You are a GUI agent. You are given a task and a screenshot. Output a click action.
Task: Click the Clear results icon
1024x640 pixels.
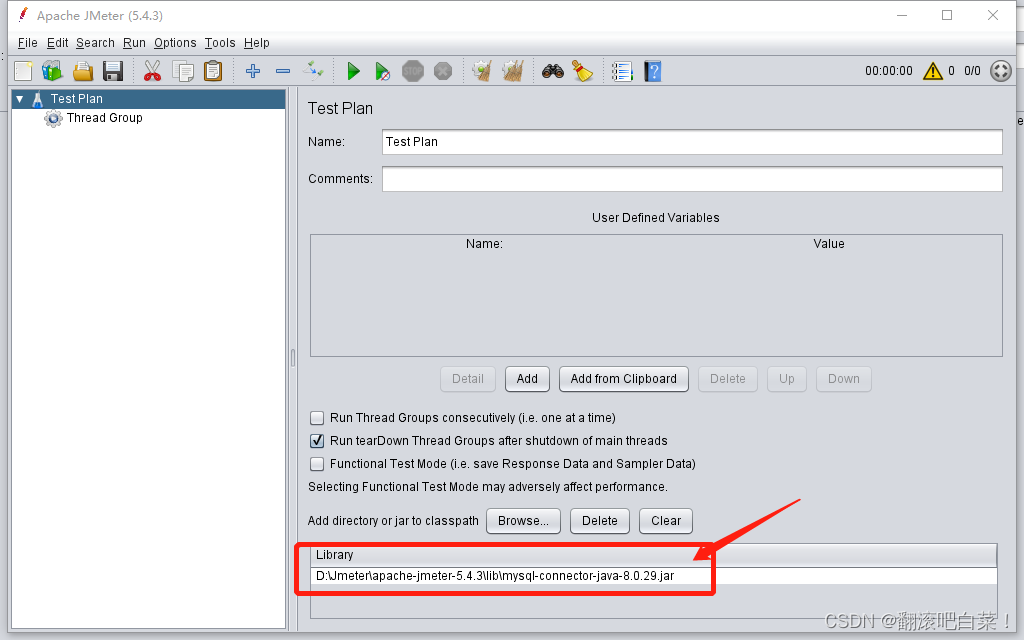[x=483, y=71]
